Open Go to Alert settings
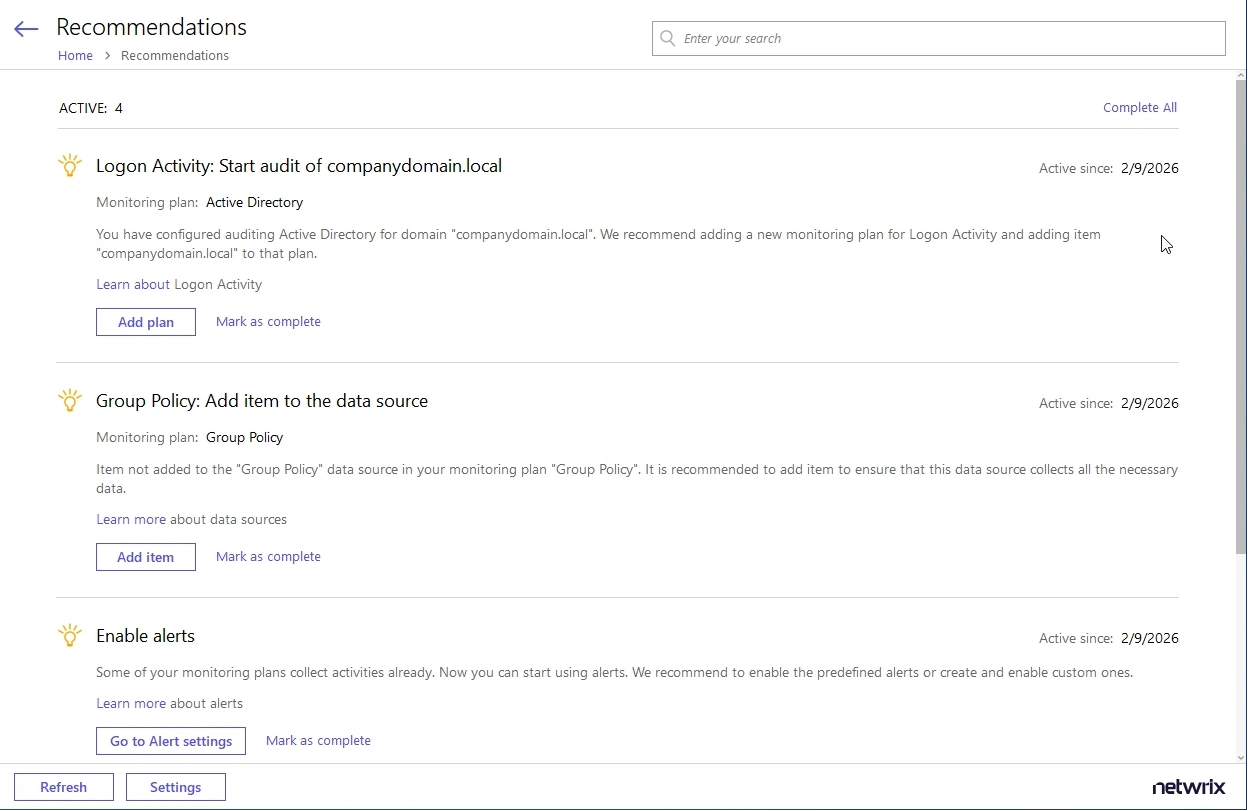 [x=170, y=741]
